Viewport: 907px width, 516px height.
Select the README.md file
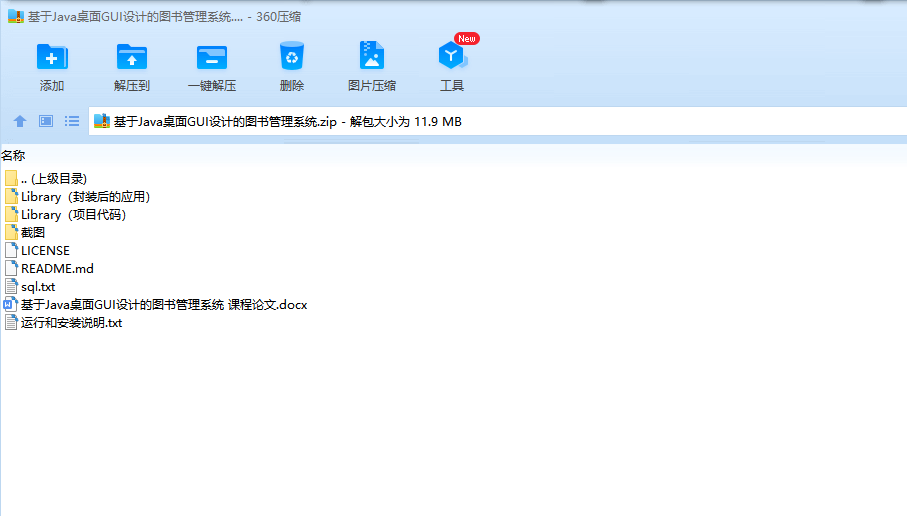coord(49,268)
